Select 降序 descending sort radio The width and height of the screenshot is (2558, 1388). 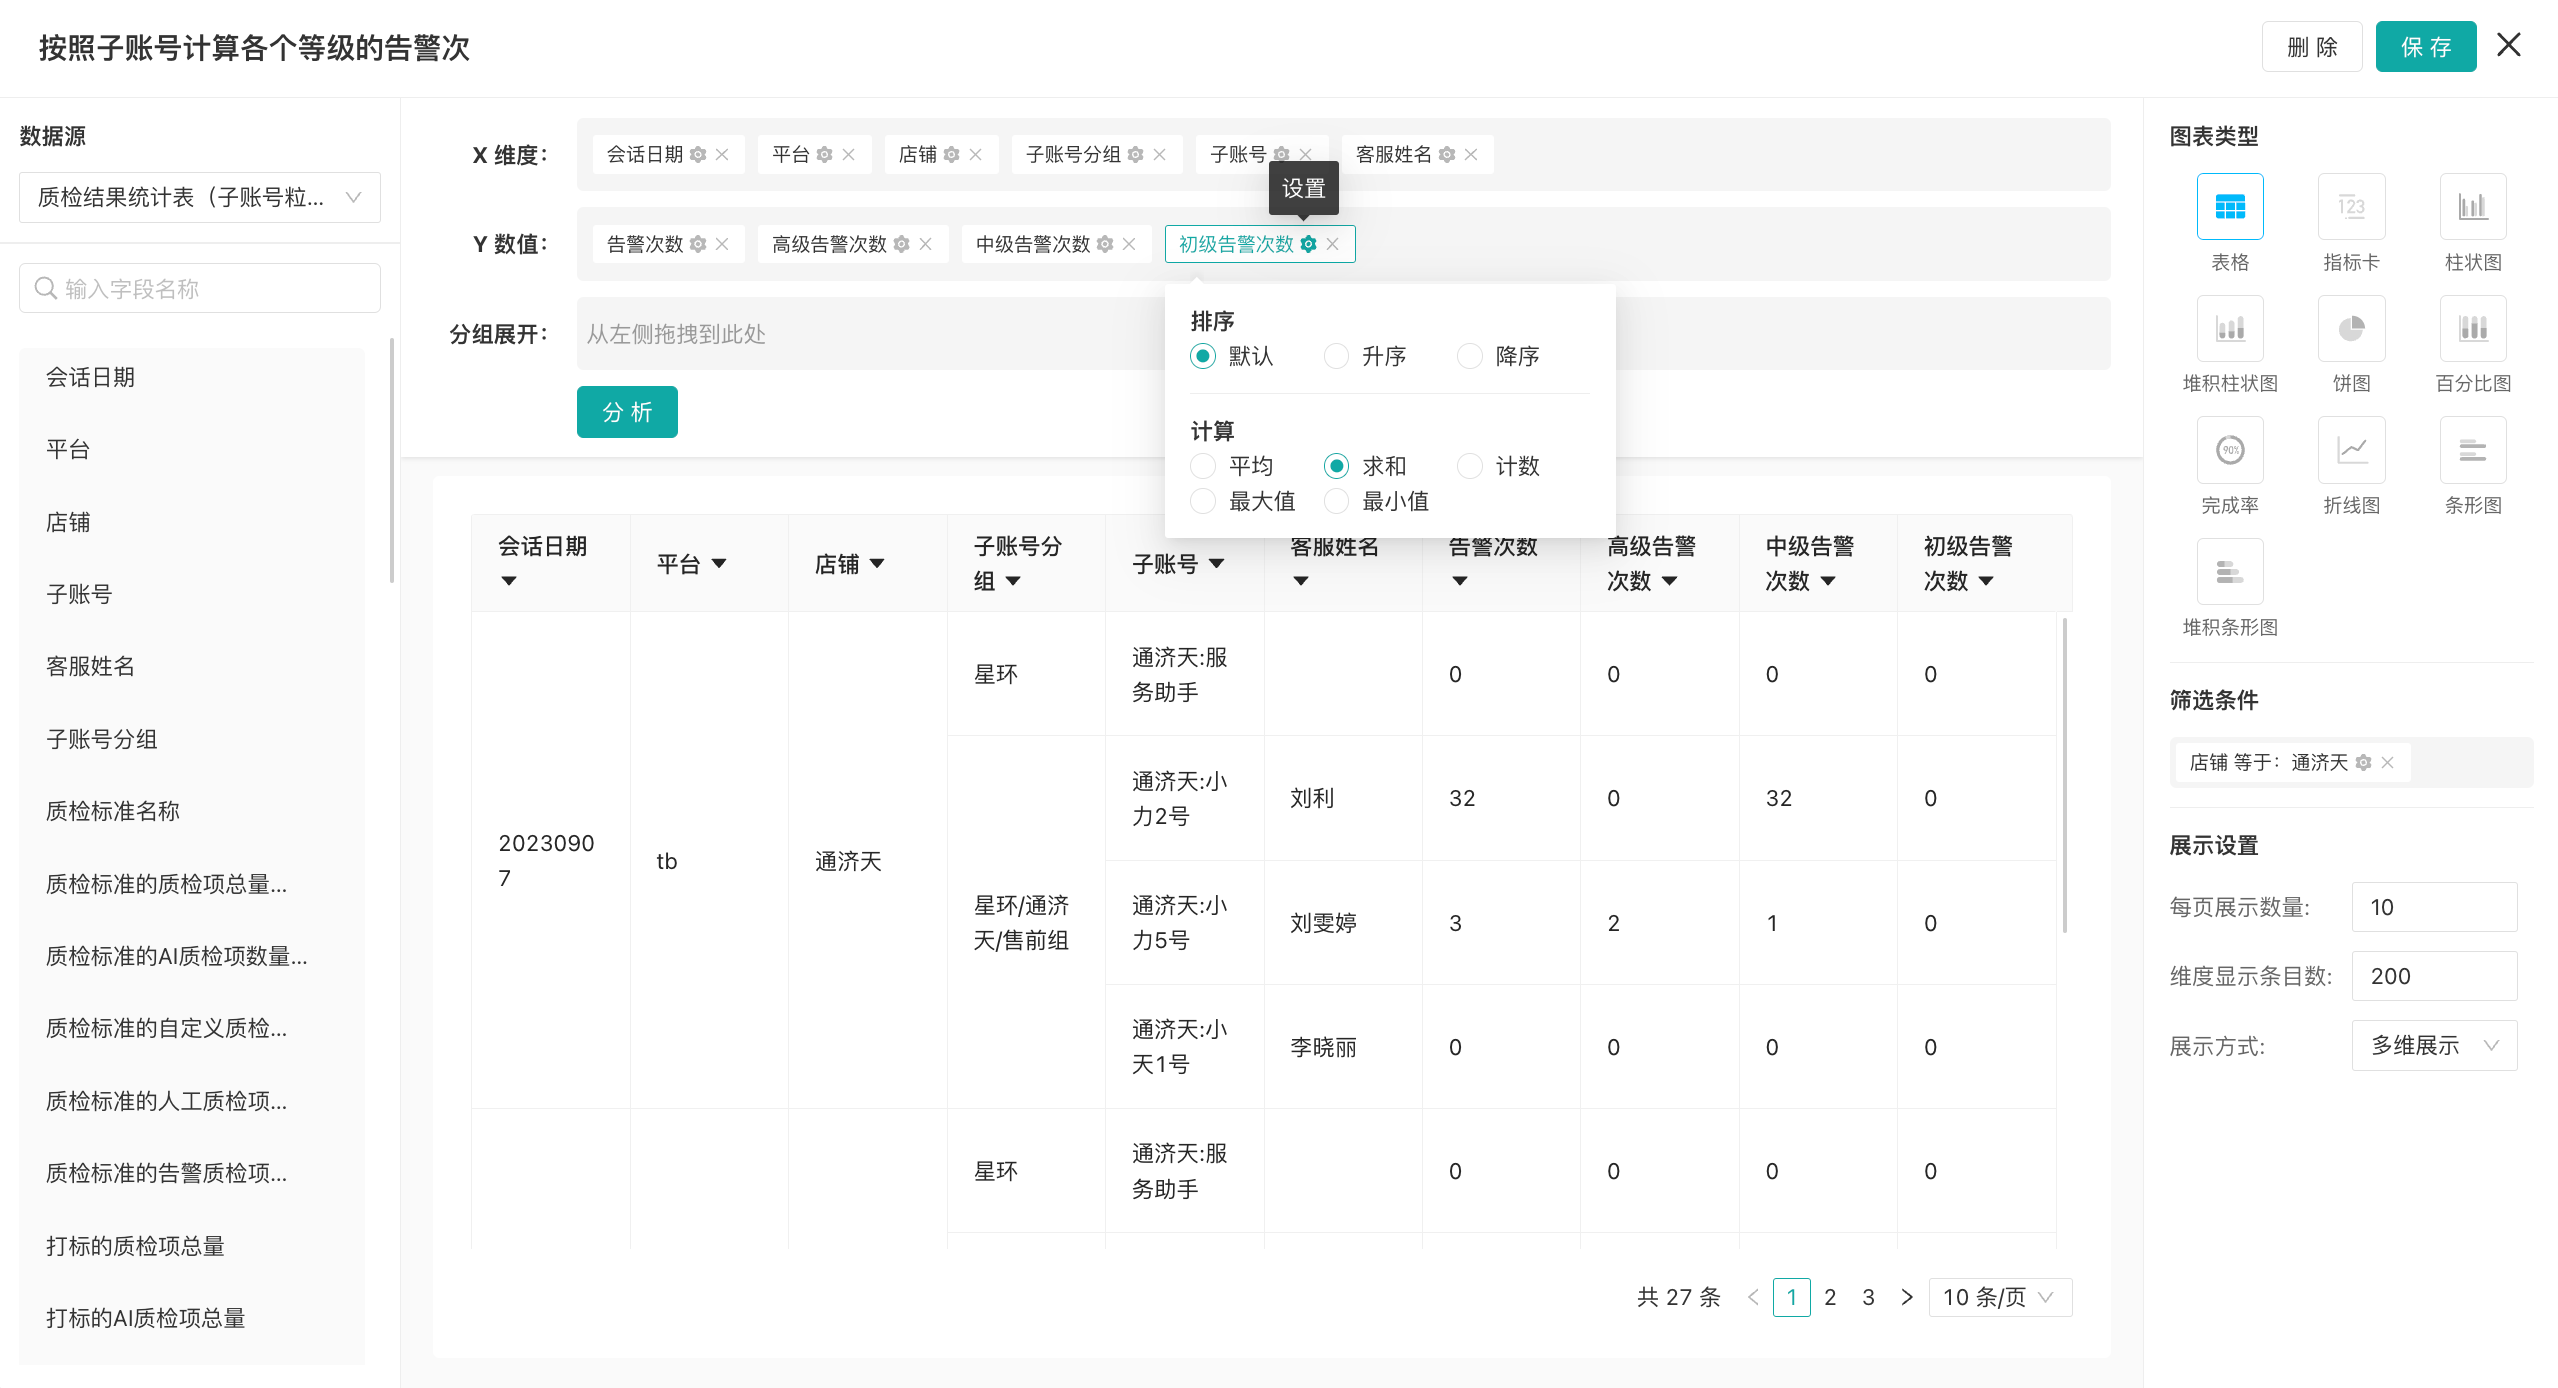1469,356
